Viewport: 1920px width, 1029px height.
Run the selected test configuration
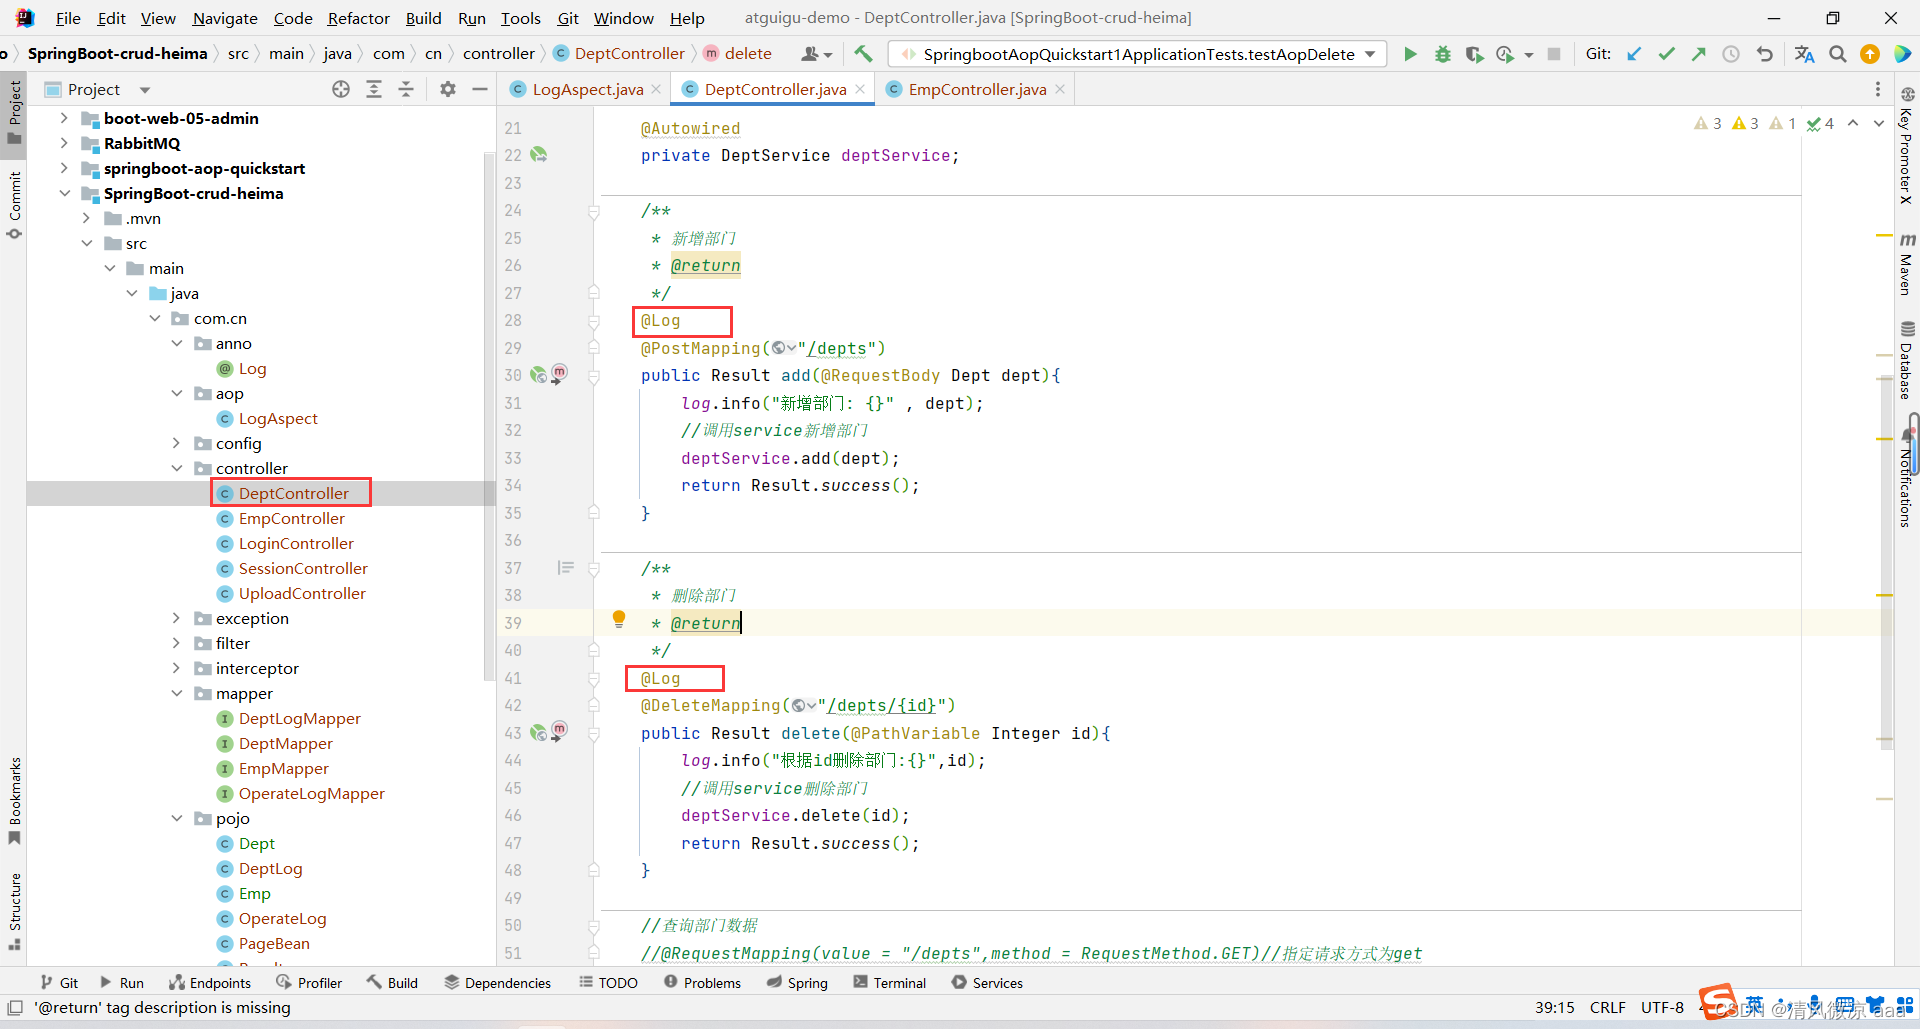pos(1410,54)
